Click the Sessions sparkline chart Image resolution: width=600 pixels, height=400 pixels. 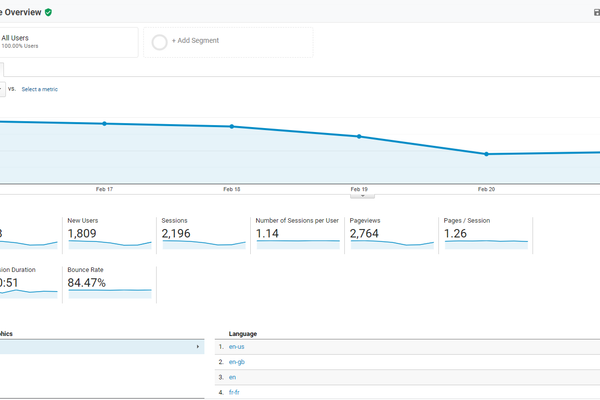pyautogui.click(x=204, y=244)
